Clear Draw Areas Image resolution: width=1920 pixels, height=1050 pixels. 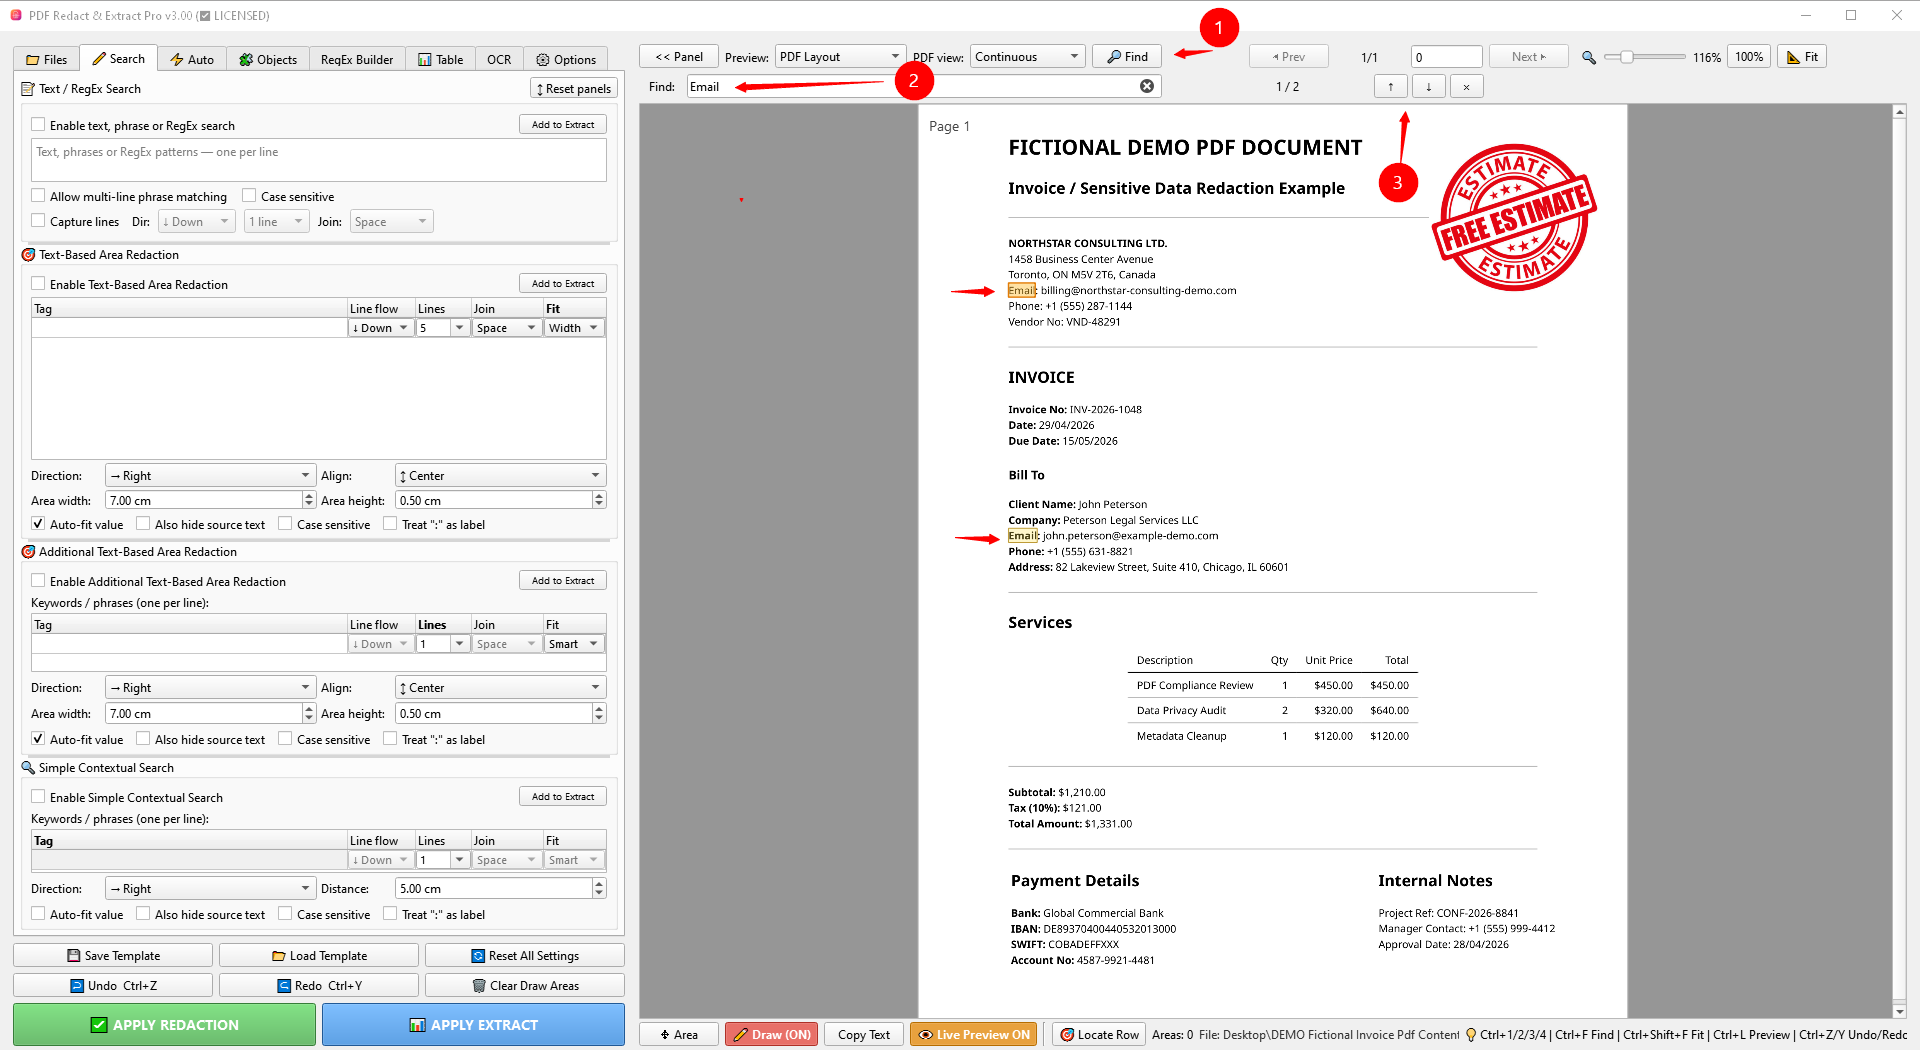525,986
